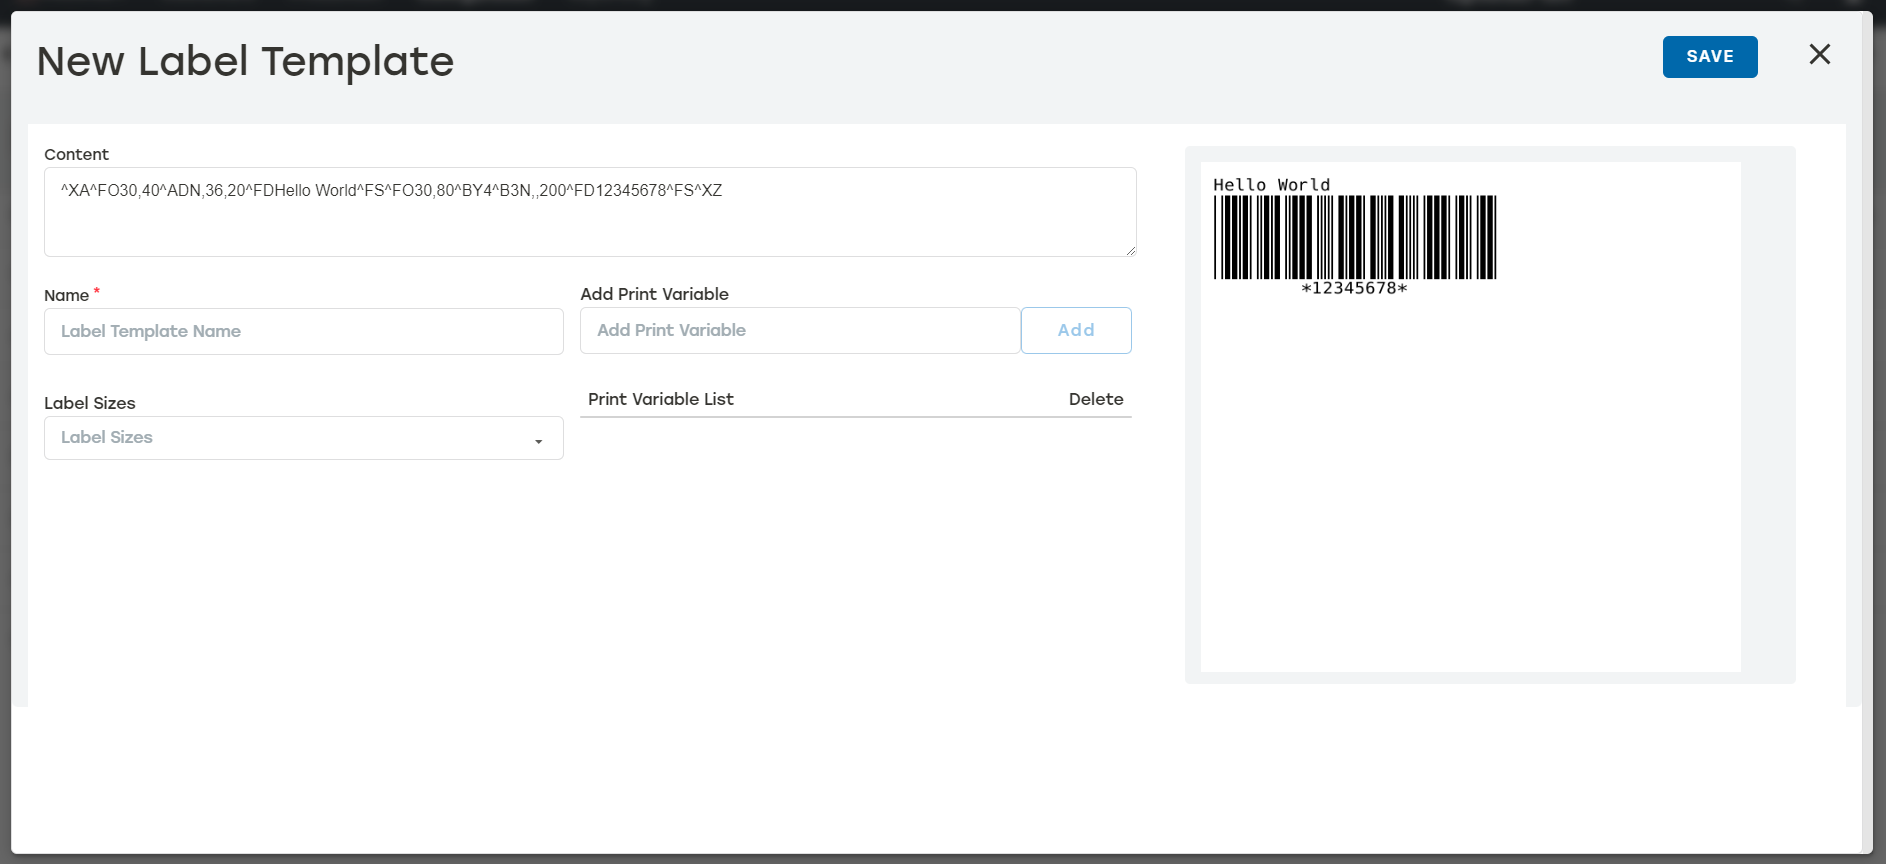
Task: Grab the Content textarea resize handle
Action: 1131,251
